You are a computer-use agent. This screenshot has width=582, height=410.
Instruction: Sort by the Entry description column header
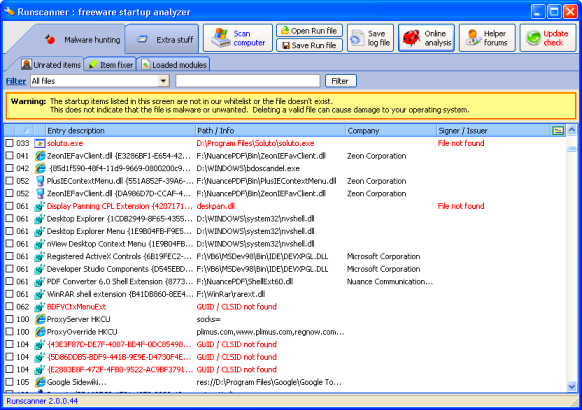pos(120,131)
